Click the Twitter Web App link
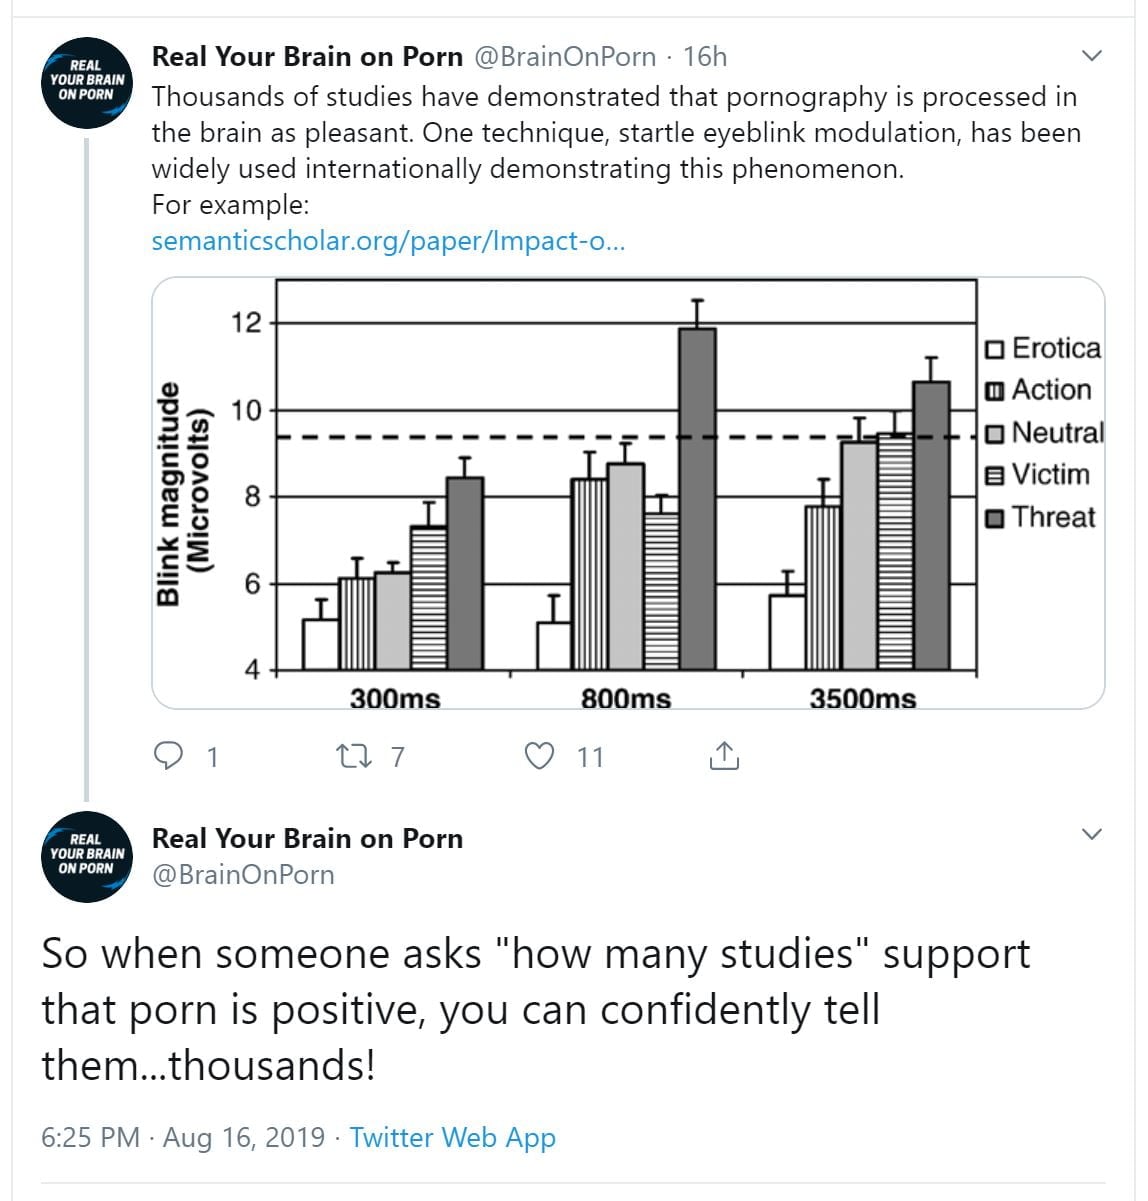1148x1201 pixels. tap(452, 1137)
